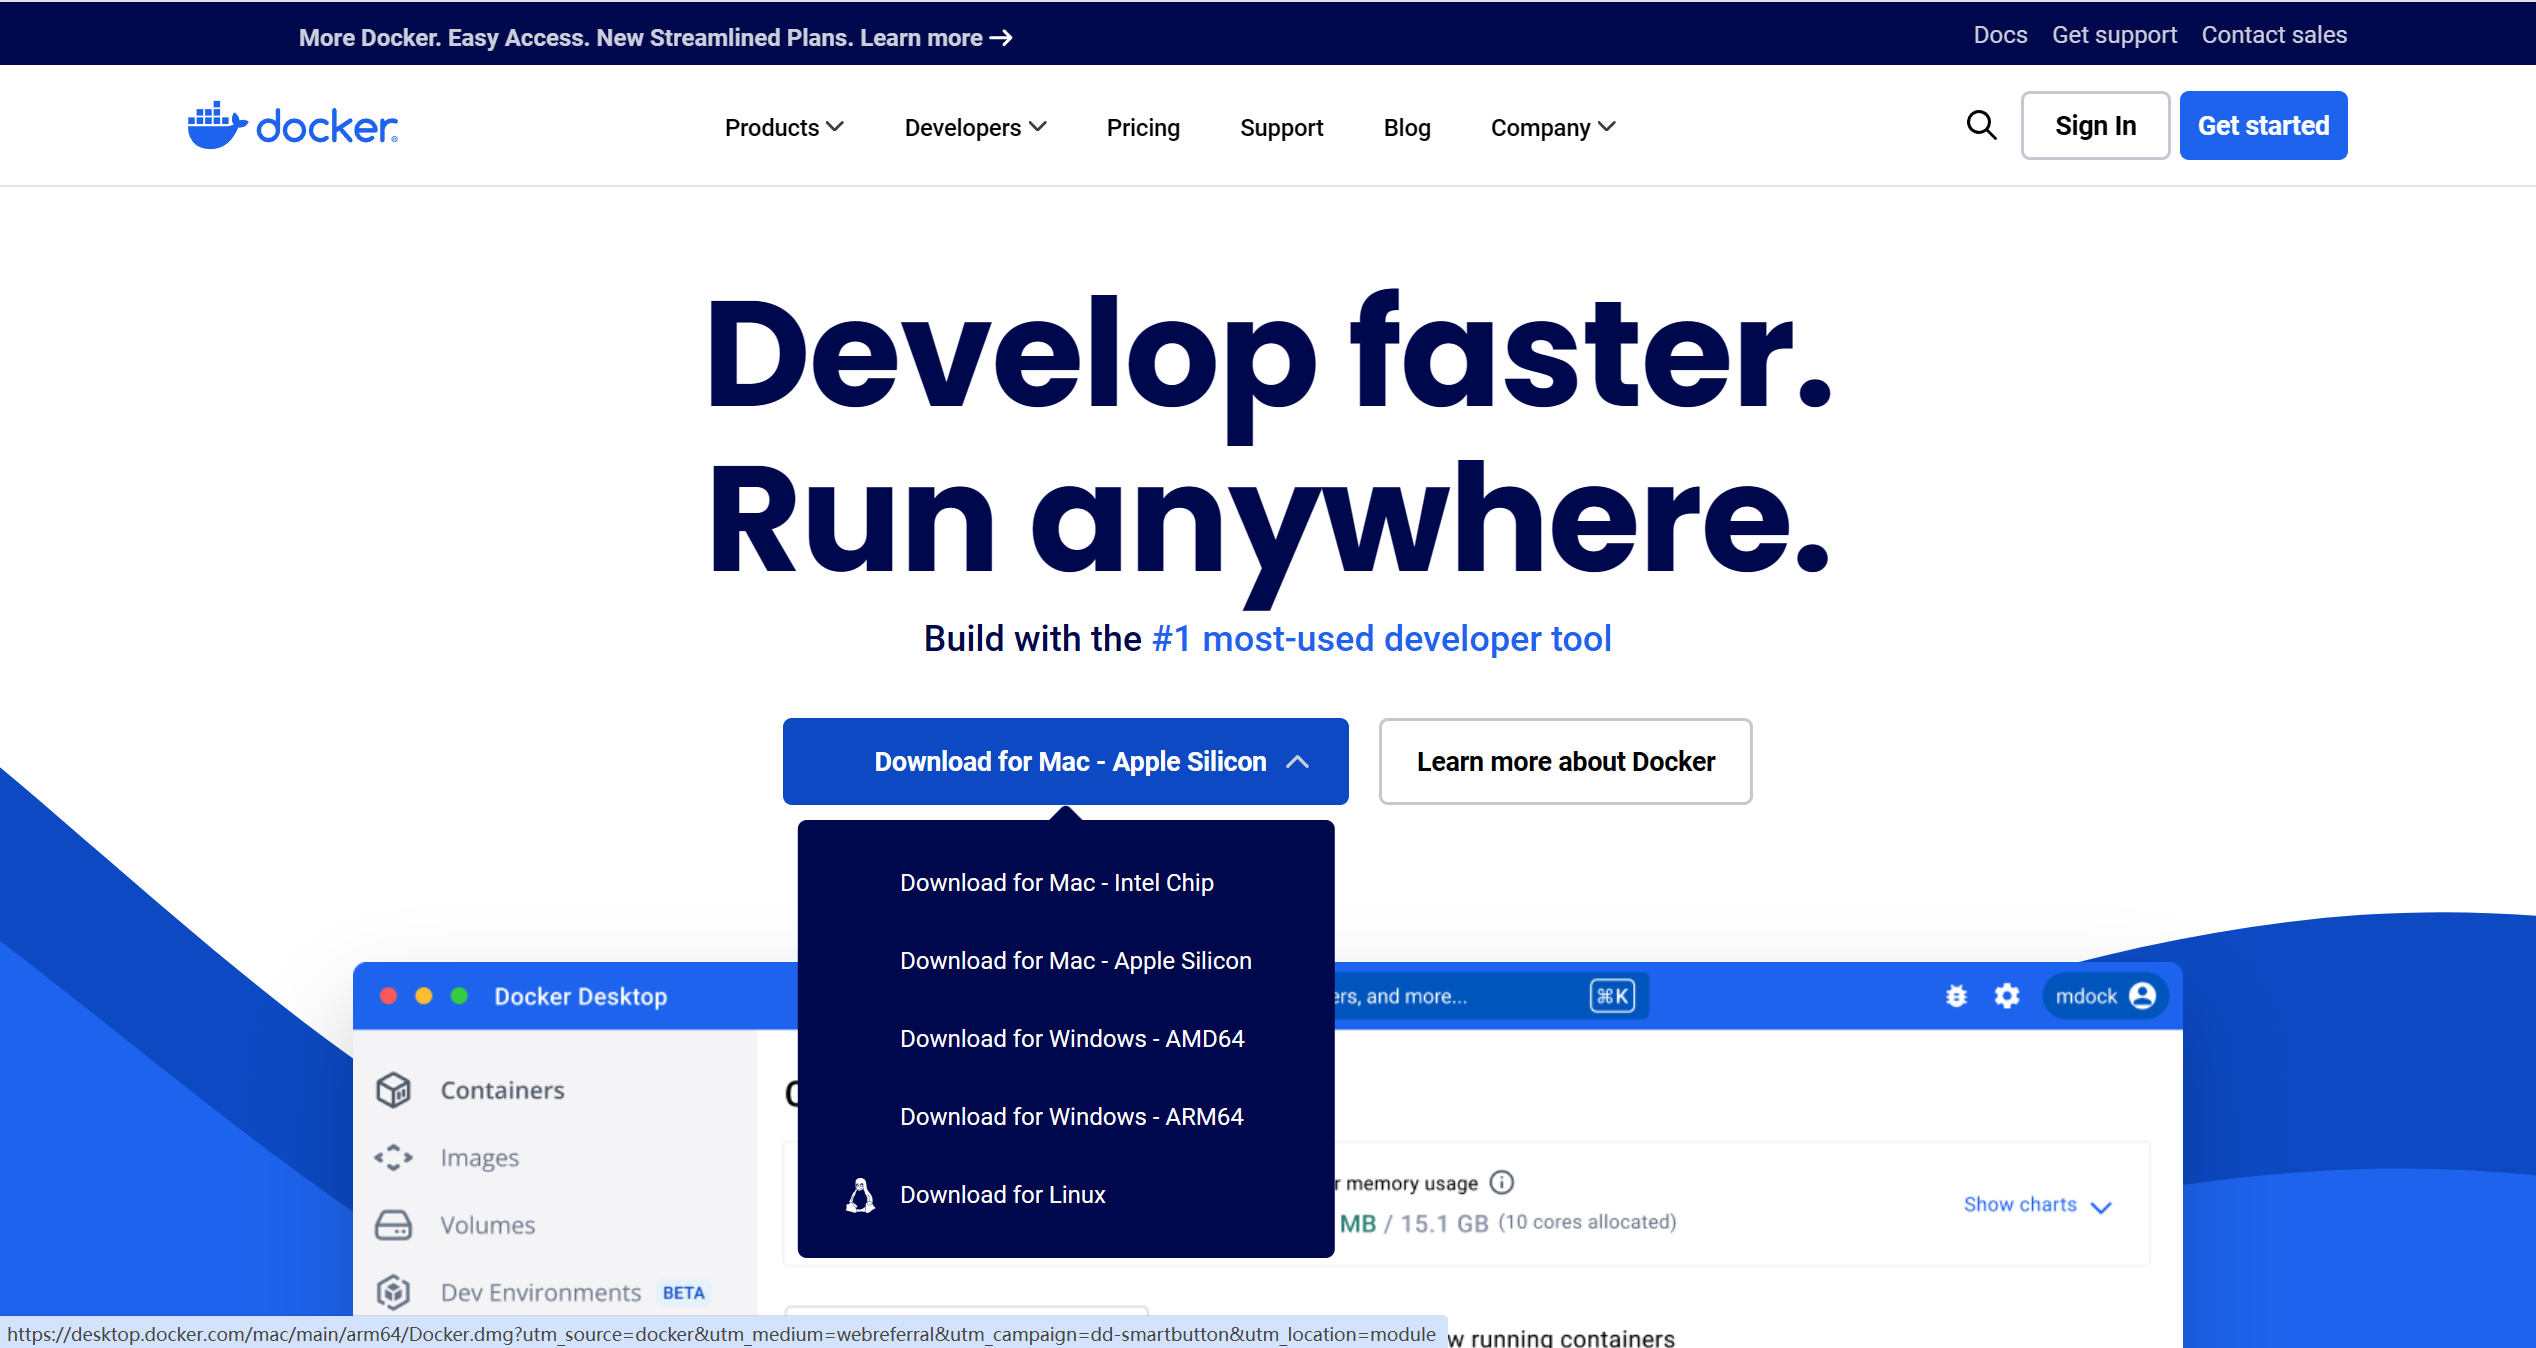Viewport: 2536px width, 1348px height.
Task: Click the ⌘K shortcut badge
Action: pyautogui.click(x=1612, y=996)
